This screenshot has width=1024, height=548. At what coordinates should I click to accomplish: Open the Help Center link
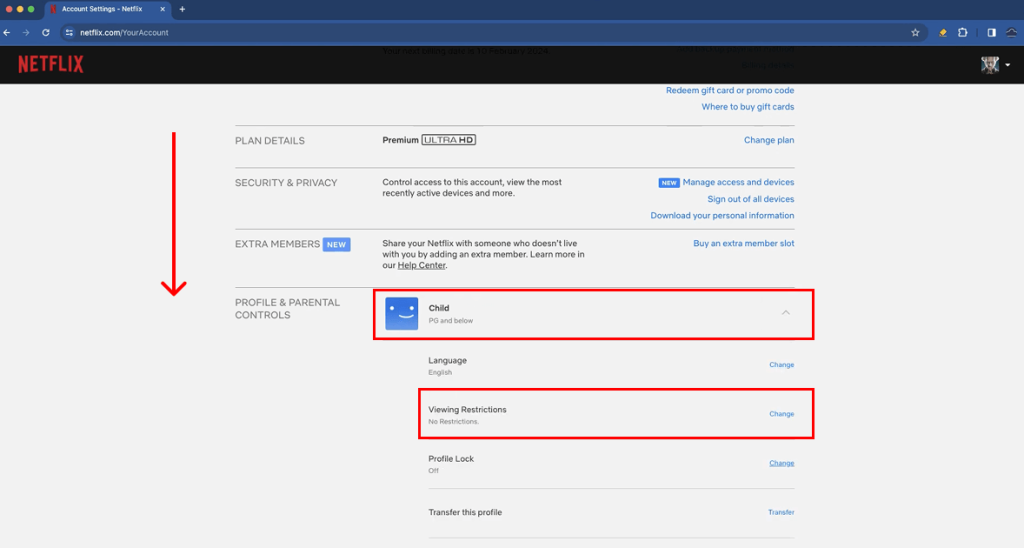tap(421, 265)
